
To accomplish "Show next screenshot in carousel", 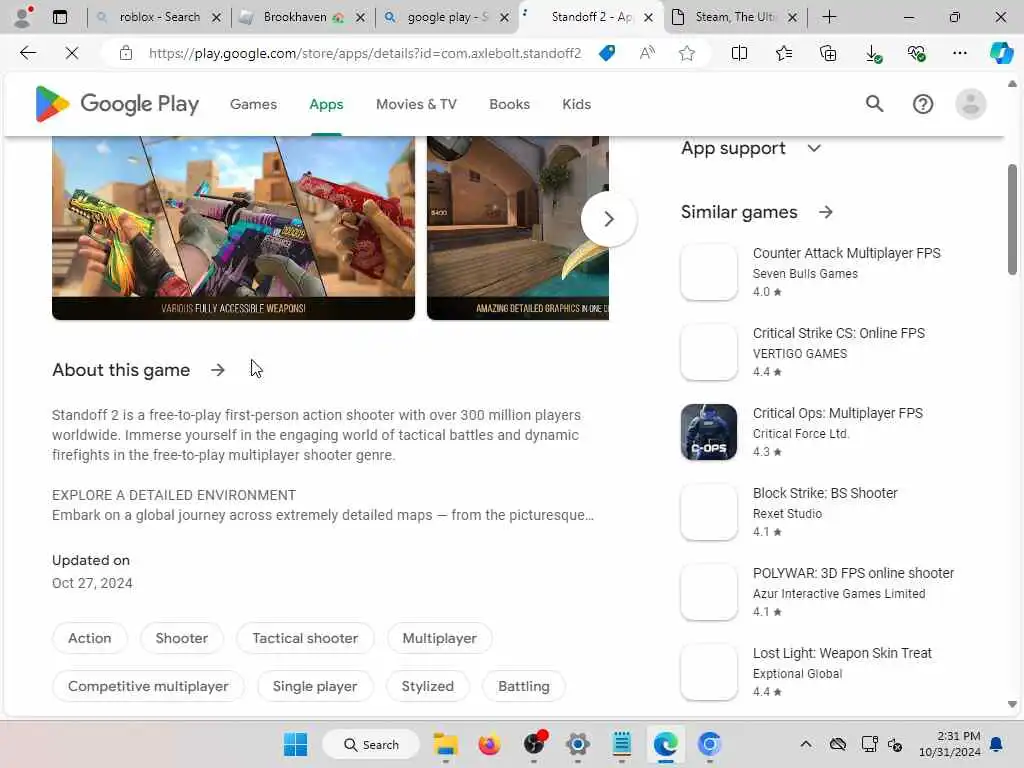I will [609, 219].
